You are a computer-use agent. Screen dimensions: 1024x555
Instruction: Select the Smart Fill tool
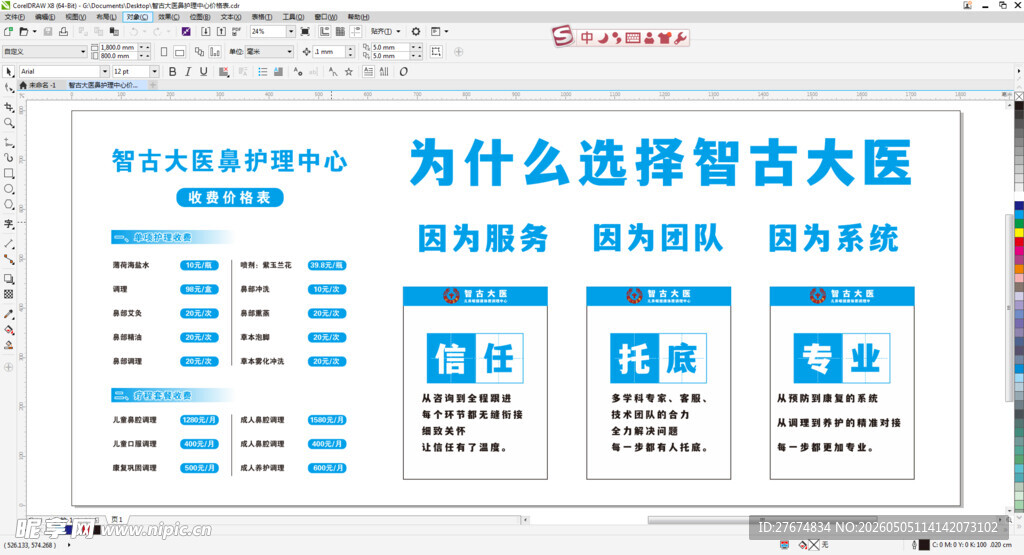tap(8, 345)
